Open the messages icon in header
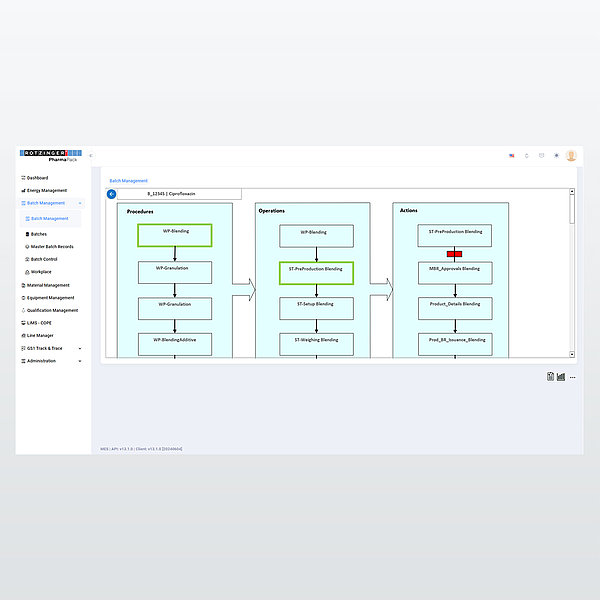 [x=541, y=156]
